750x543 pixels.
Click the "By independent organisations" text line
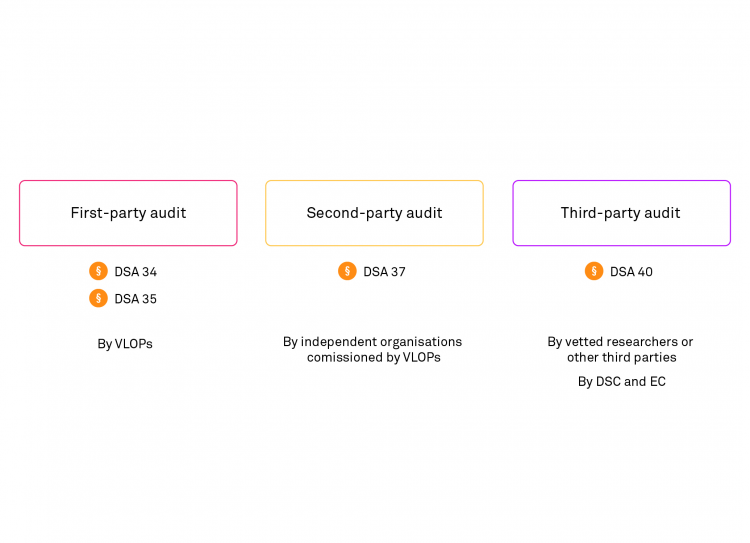pos(372,342)
